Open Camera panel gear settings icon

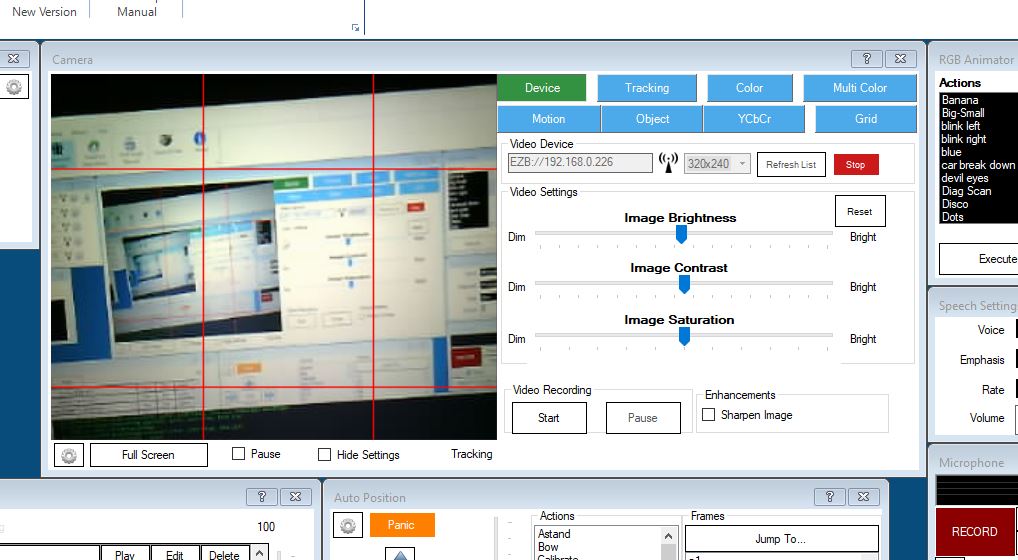coord(69,456)
